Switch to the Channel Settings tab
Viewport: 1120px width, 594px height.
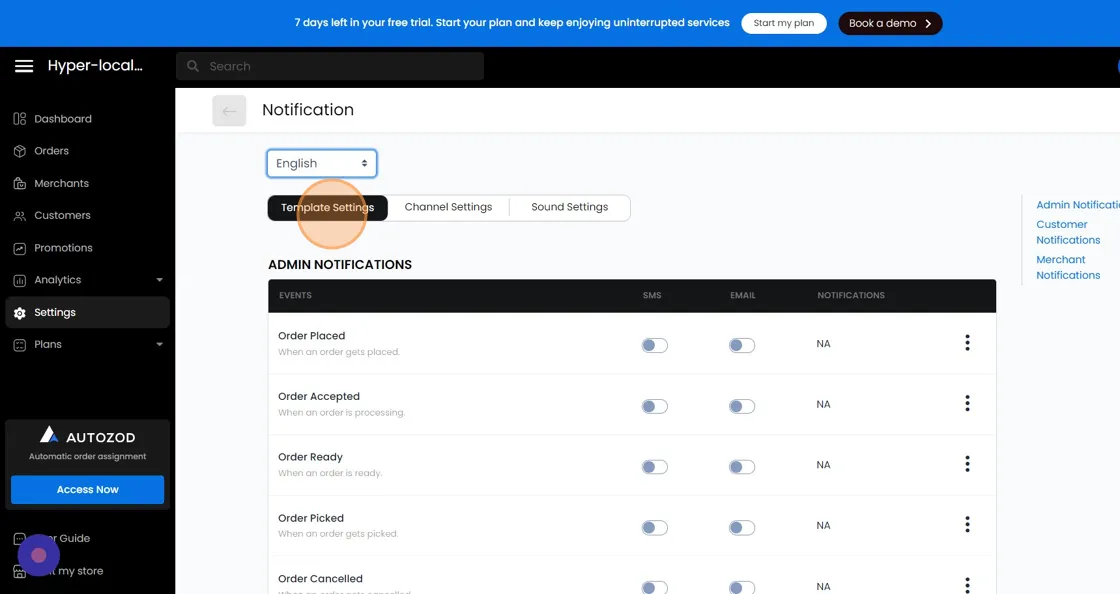pos(449,207)
